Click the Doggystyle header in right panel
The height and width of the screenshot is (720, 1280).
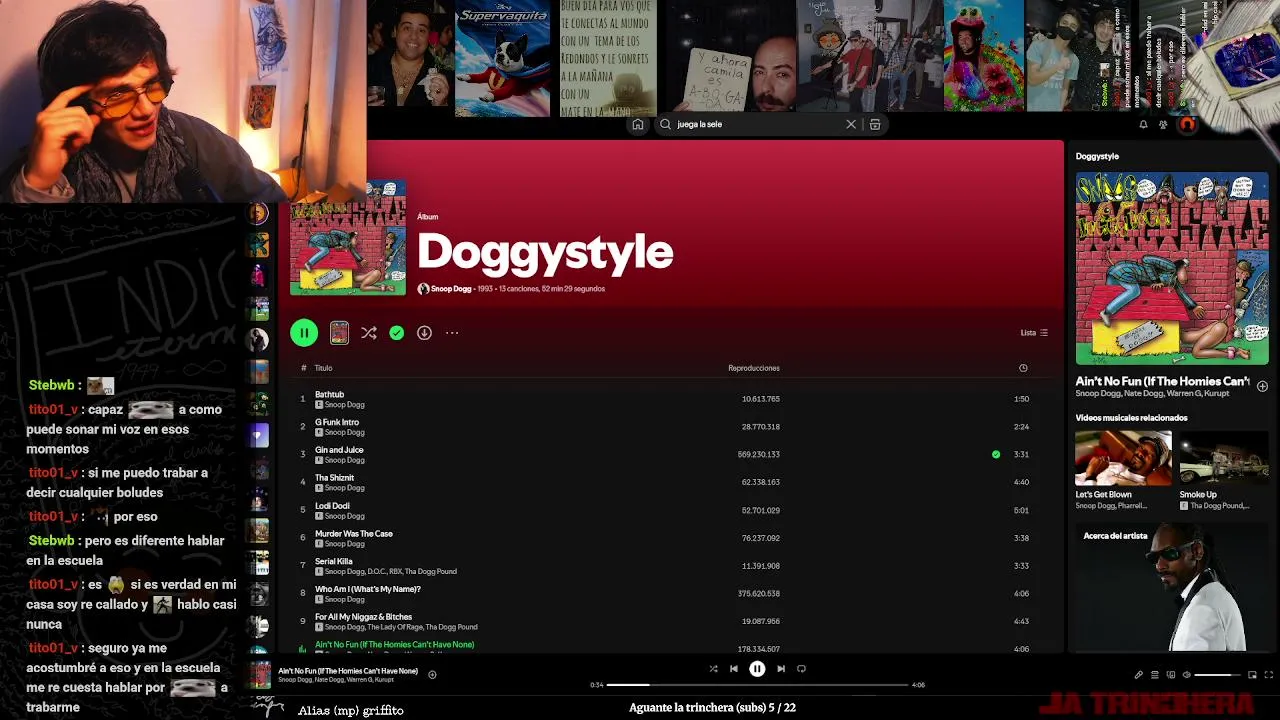click(x=1097, y=156)
